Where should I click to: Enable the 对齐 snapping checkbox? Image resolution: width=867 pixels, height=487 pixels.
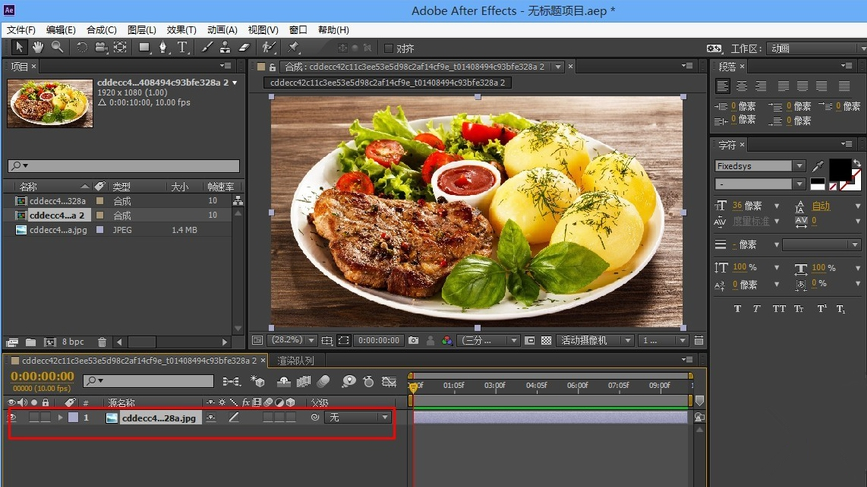pos(389,48)
